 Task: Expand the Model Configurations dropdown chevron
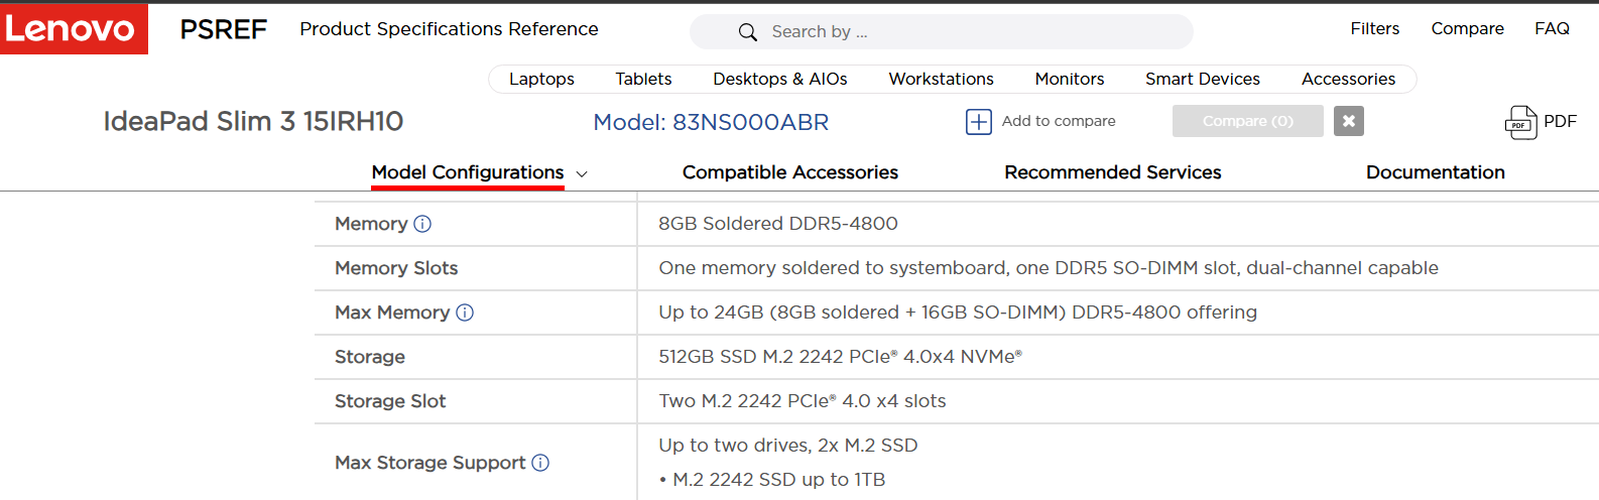(582, 174)
